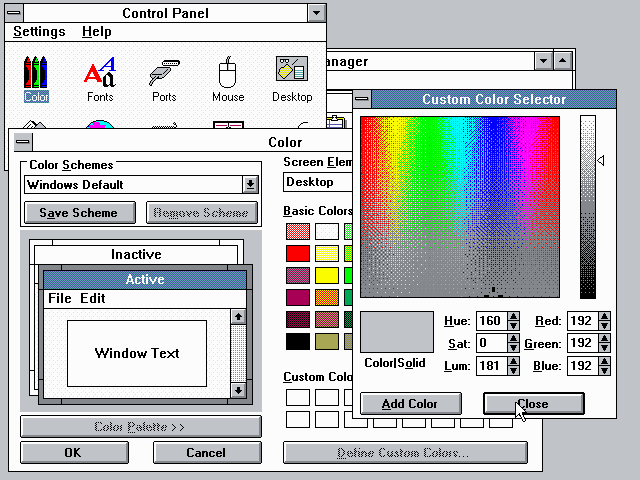Open the Ports settings icon
This screenshot has height=480, width=640.
(164, 73)
